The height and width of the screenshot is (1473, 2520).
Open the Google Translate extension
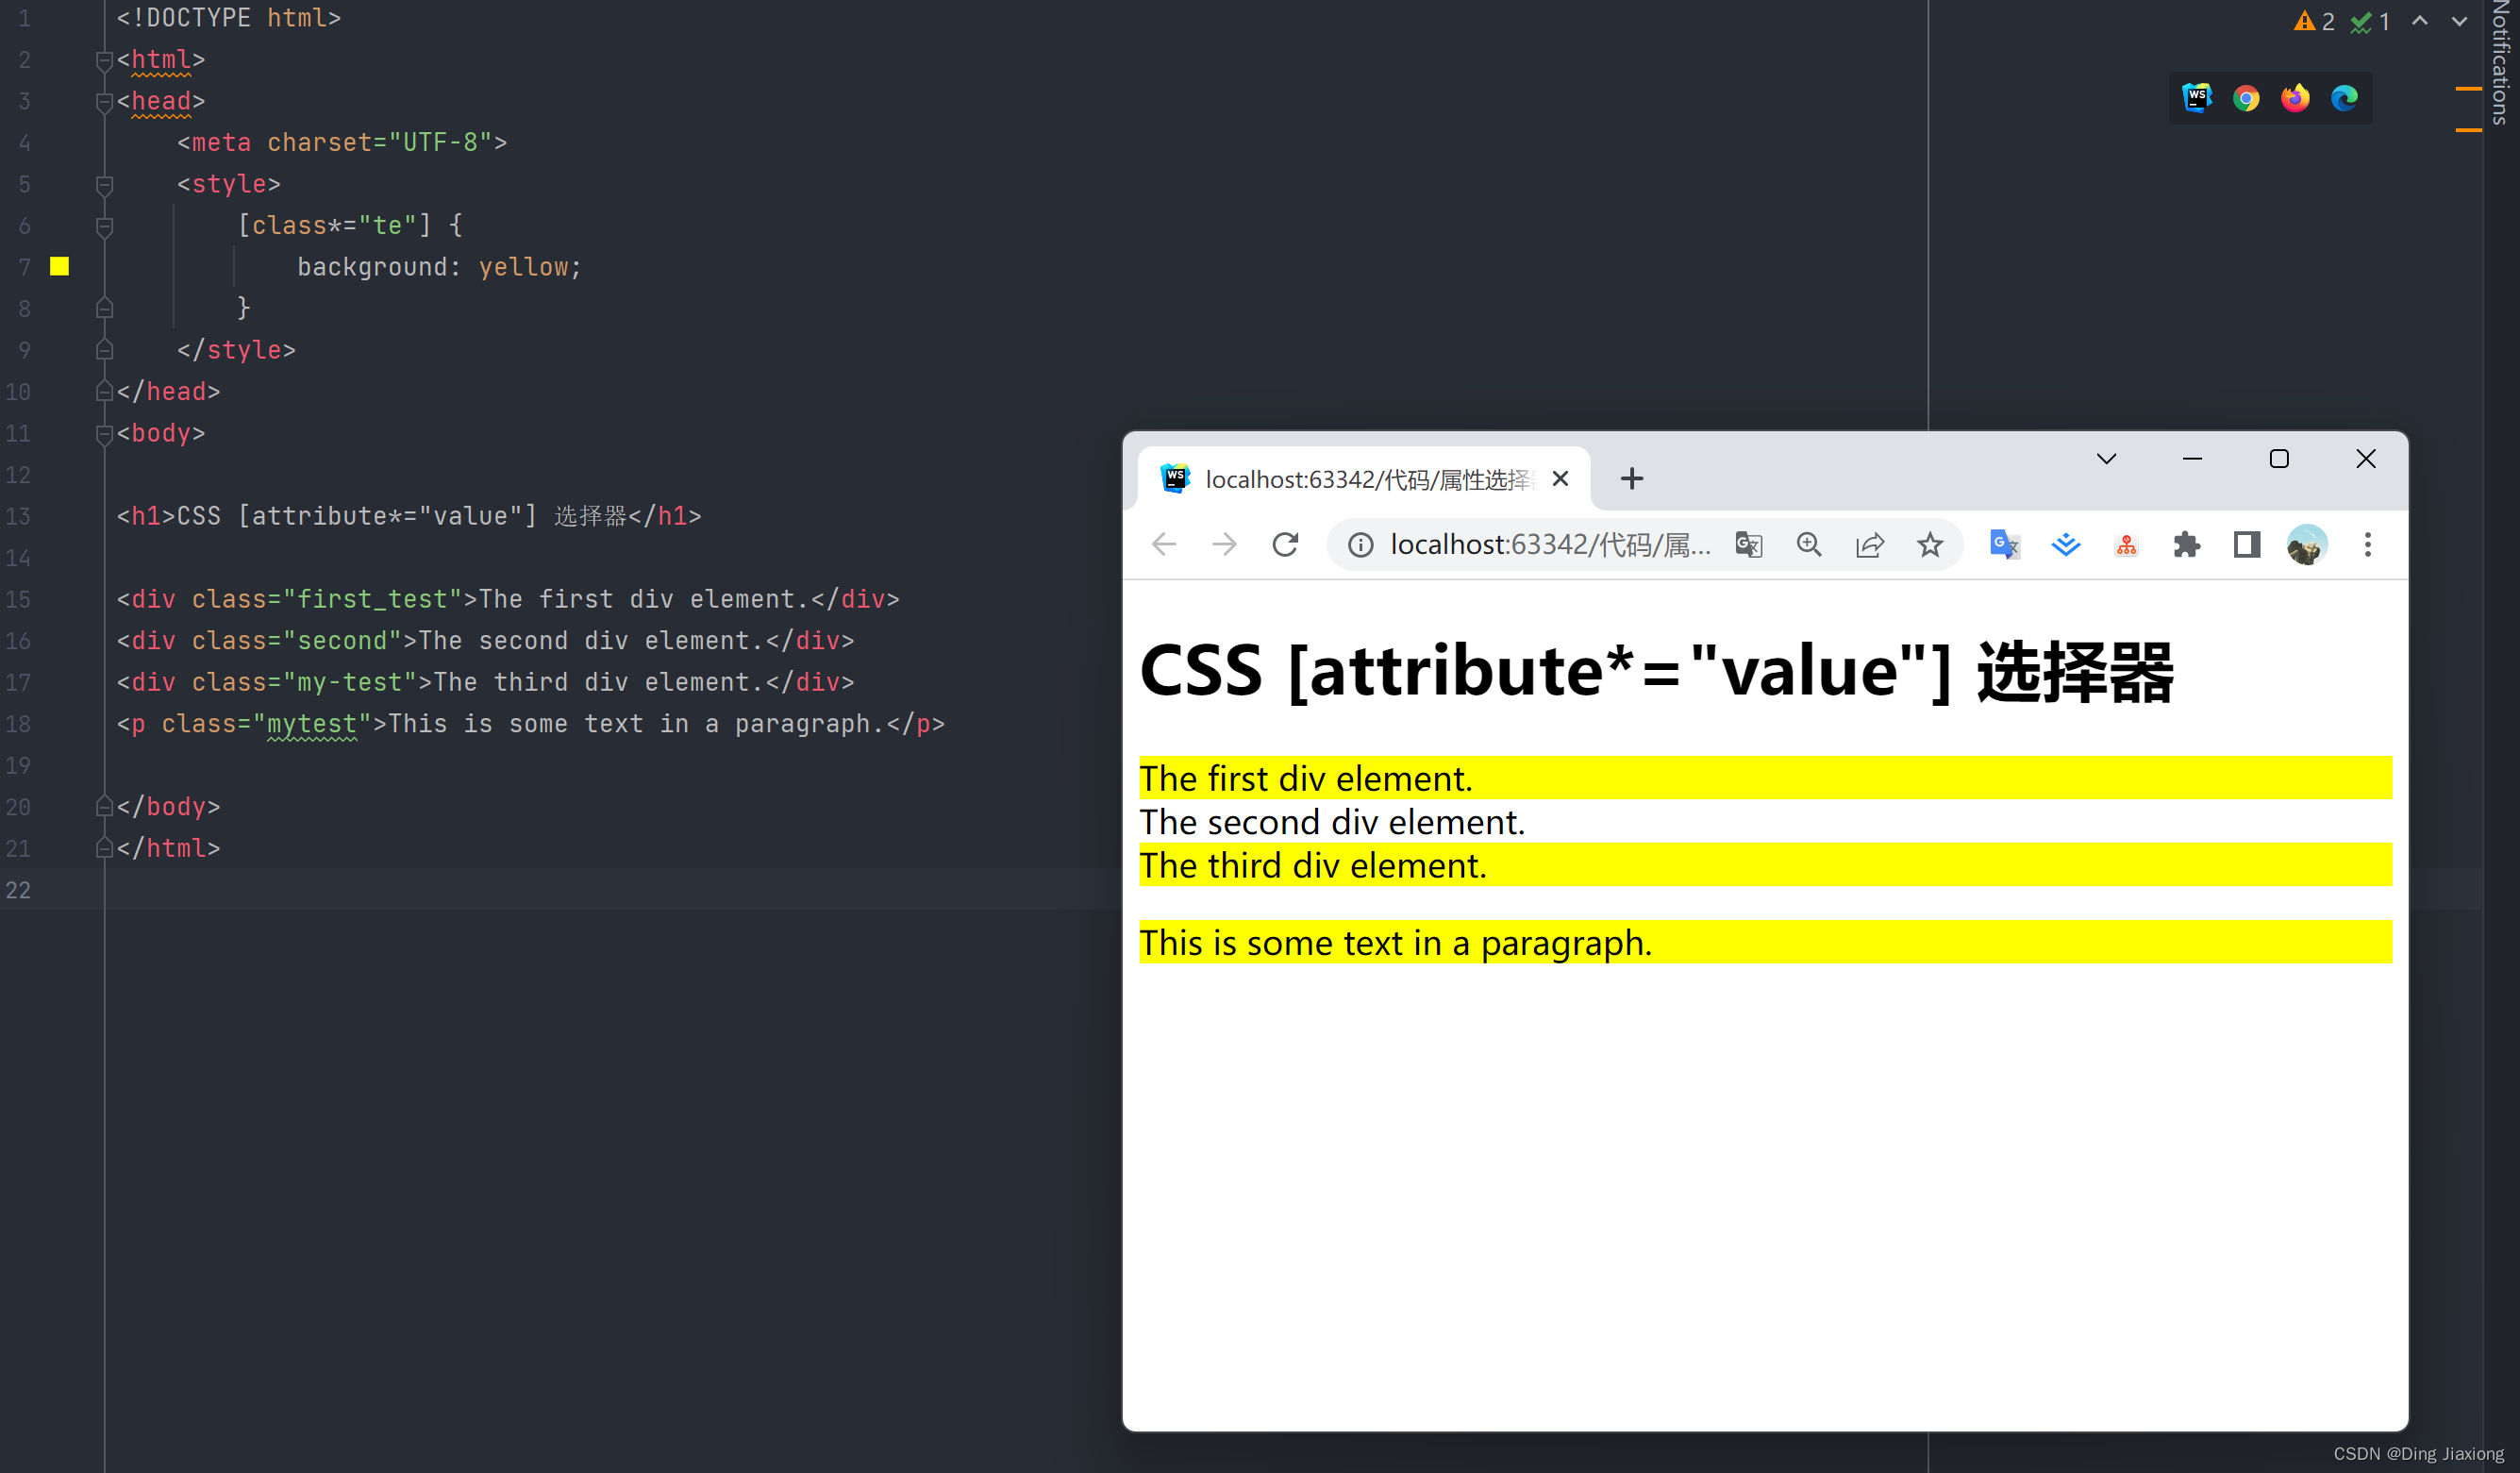(x=2004, y=545)
